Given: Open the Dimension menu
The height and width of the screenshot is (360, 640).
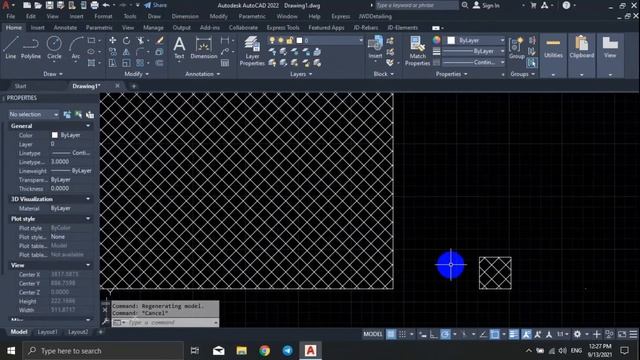Looking at the screenshot, I should (x=185, y=16).
